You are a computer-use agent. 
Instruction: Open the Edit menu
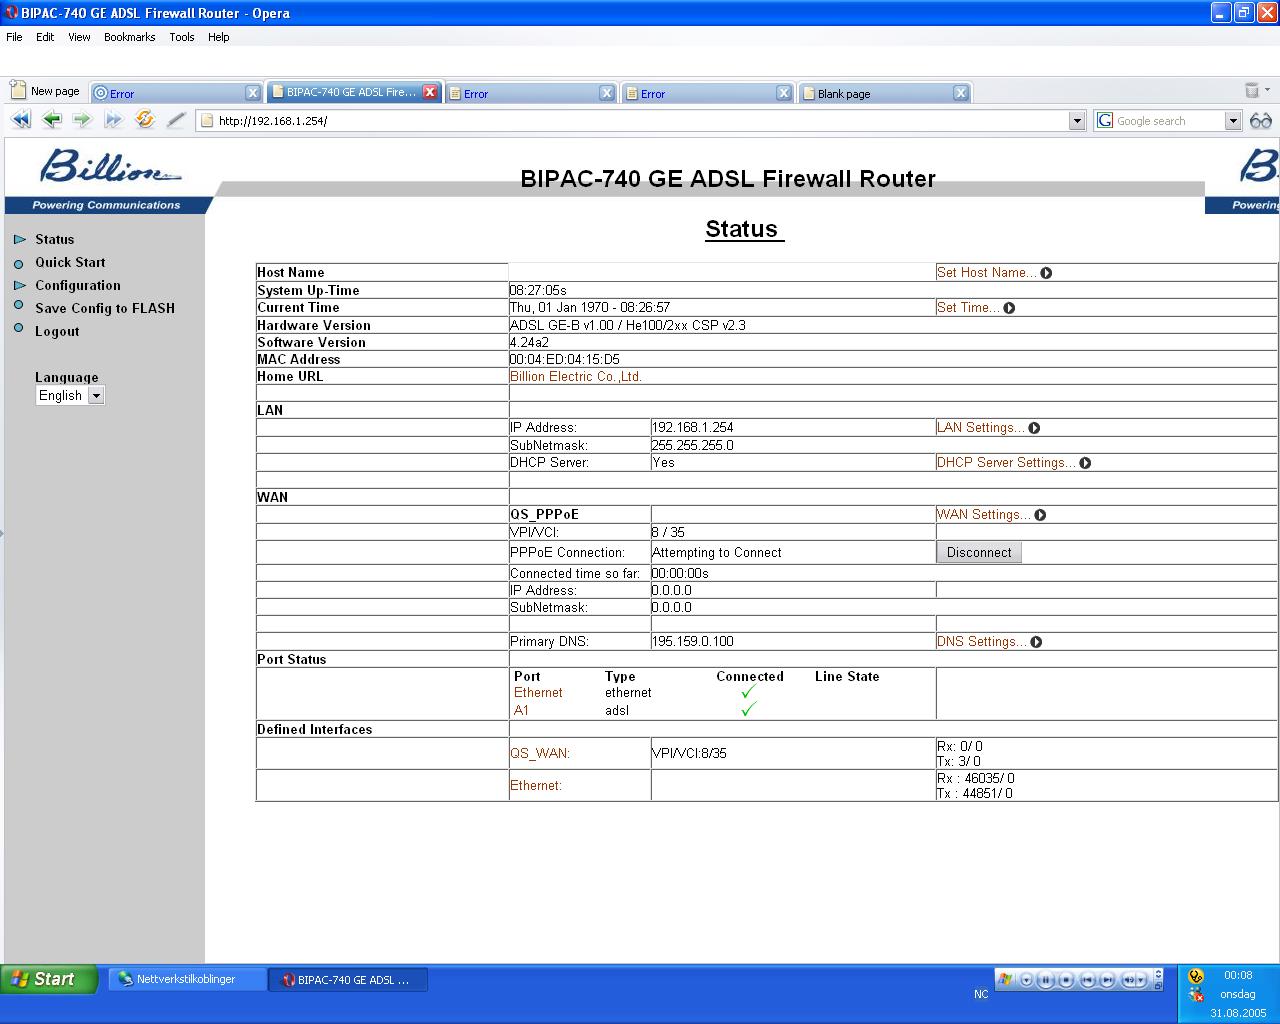[x=45, y=37]
